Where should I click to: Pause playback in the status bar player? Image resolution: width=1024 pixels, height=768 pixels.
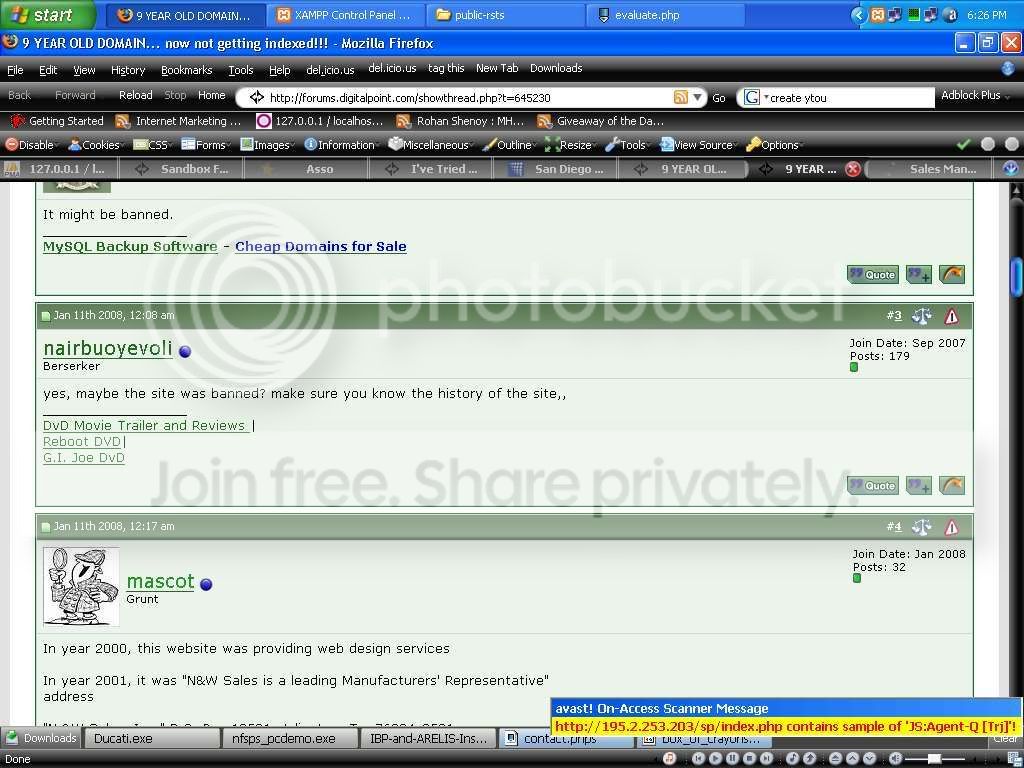click(x=732, y=758)
